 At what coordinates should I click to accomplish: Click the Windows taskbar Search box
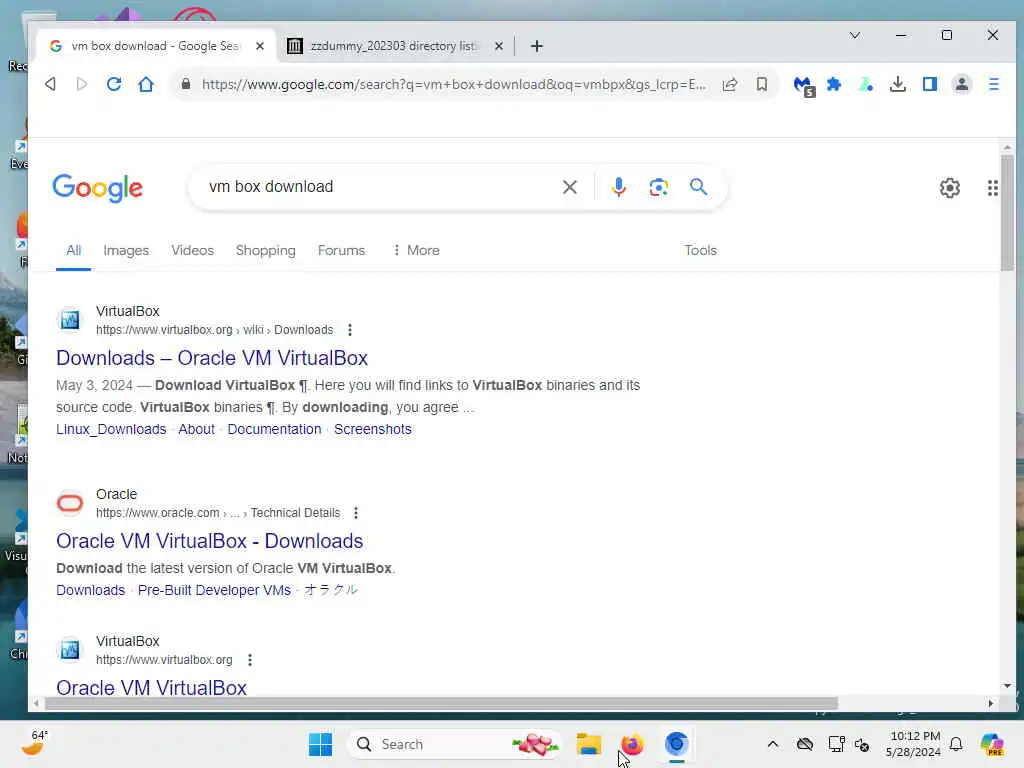[454, 744]
